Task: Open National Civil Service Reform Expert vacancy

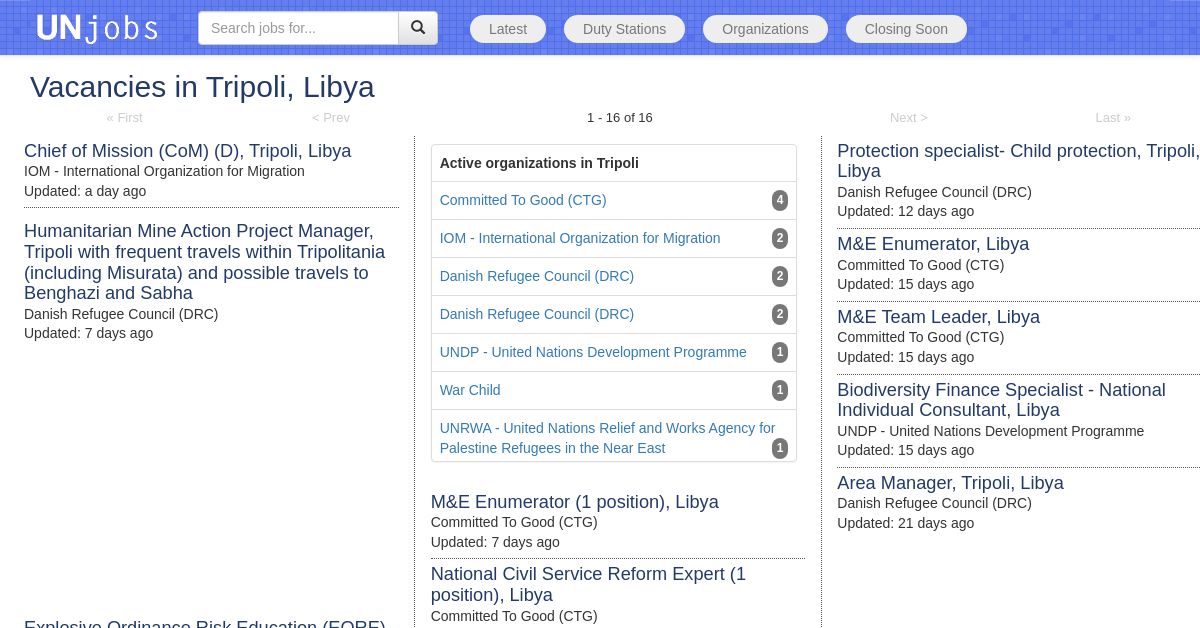Action: click(x=588, y=585)
